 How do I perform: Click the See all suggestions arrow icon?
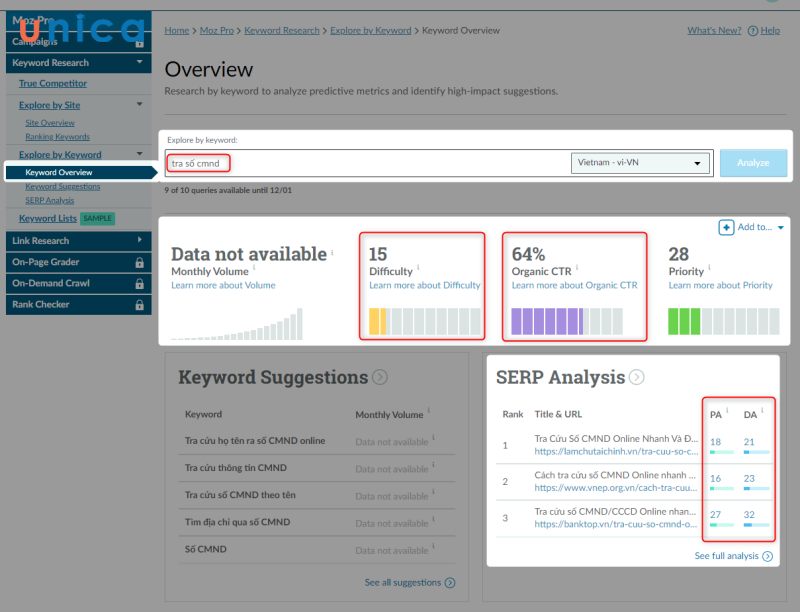tap(450, 582)
